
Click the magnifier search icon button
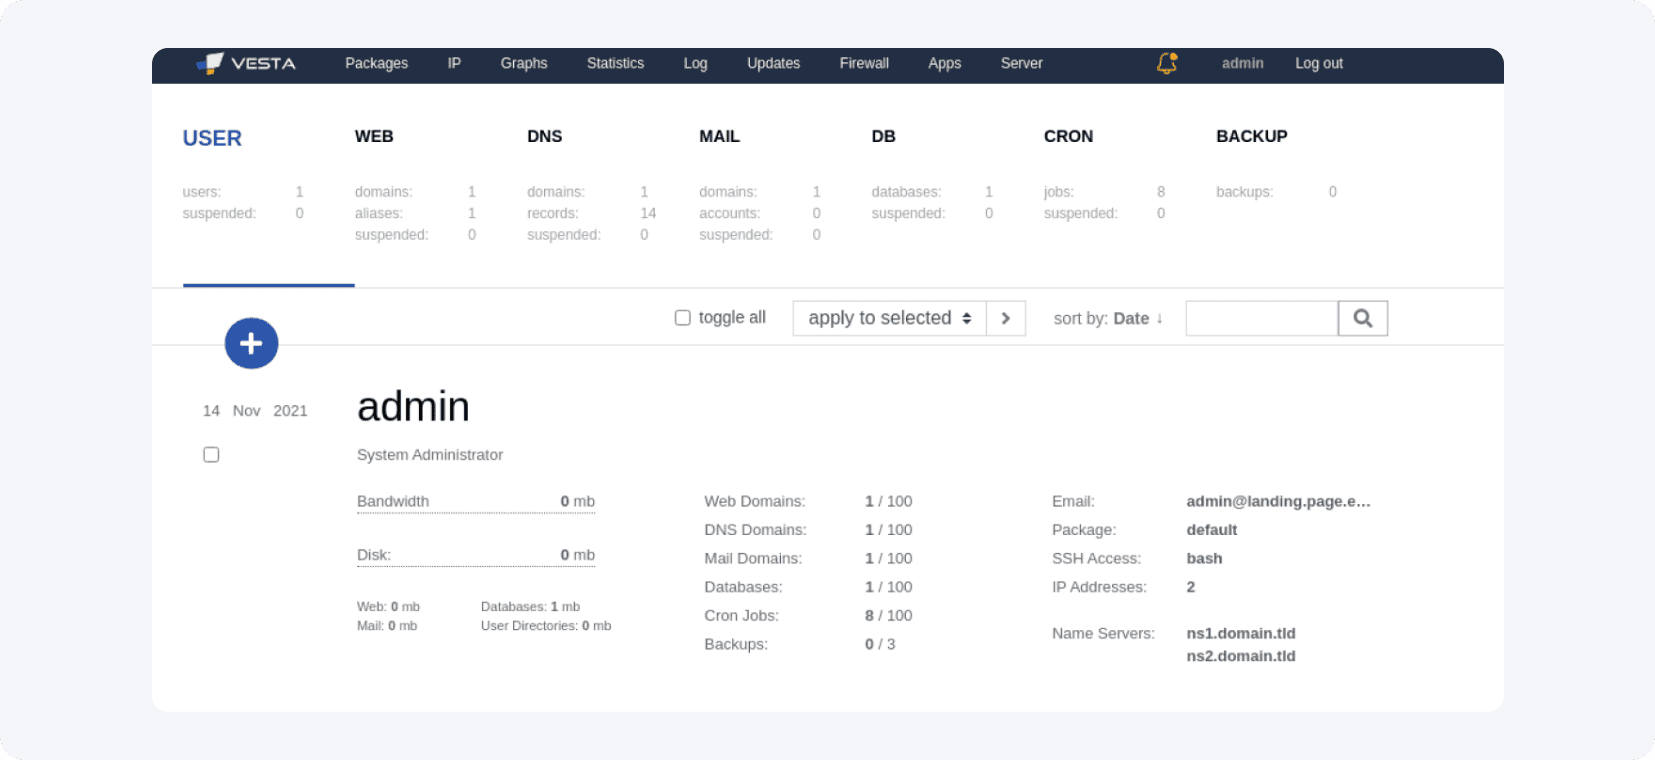[x=1362, y=318]
